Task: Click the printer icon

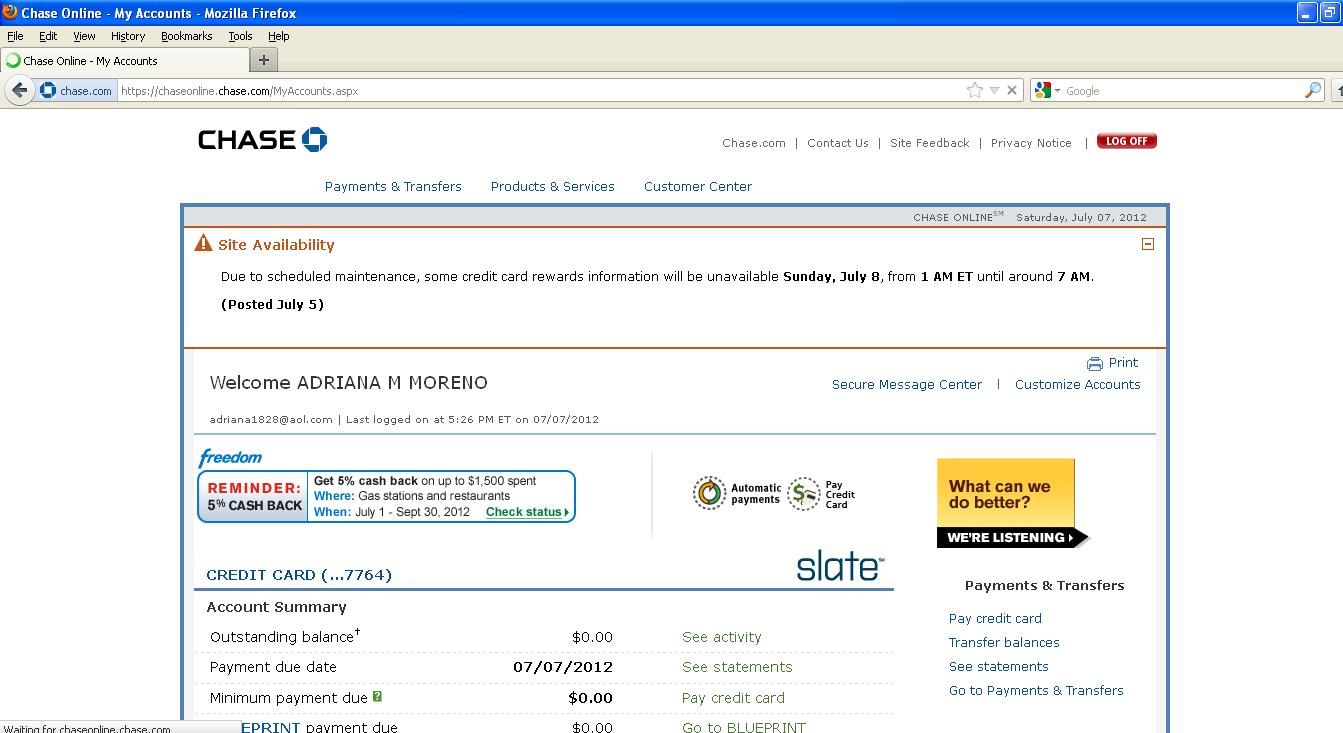Action: [x=1095, y=363]
